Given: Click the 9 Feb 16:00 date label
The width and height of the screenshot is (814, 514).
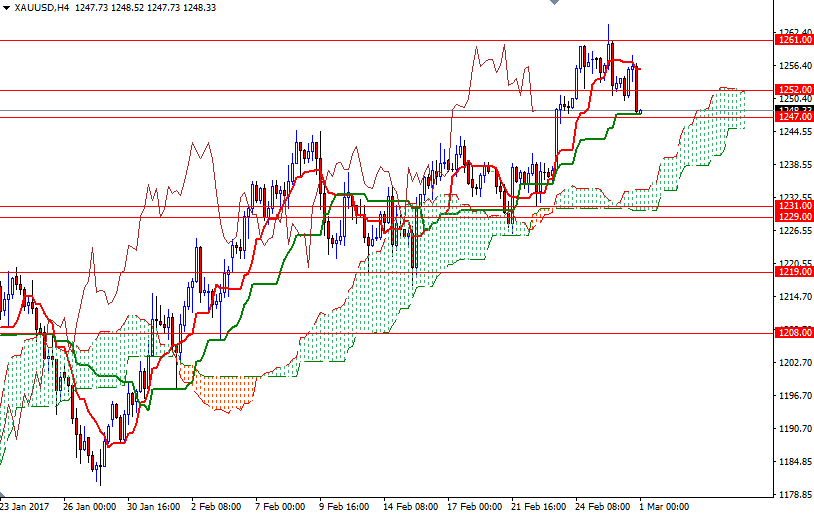Looking at the screenshot, I should pyautogui.click(x=345, y=506).
